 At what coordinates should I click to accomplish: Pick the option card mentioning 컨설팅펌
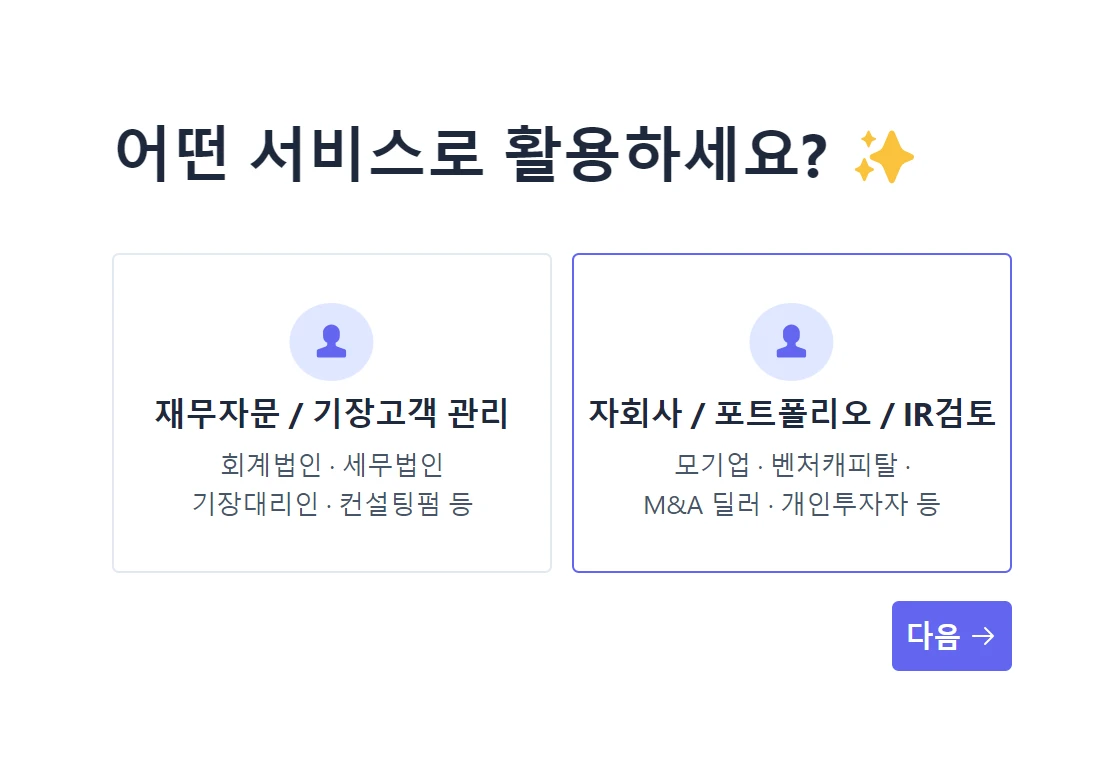click(332, 413)
